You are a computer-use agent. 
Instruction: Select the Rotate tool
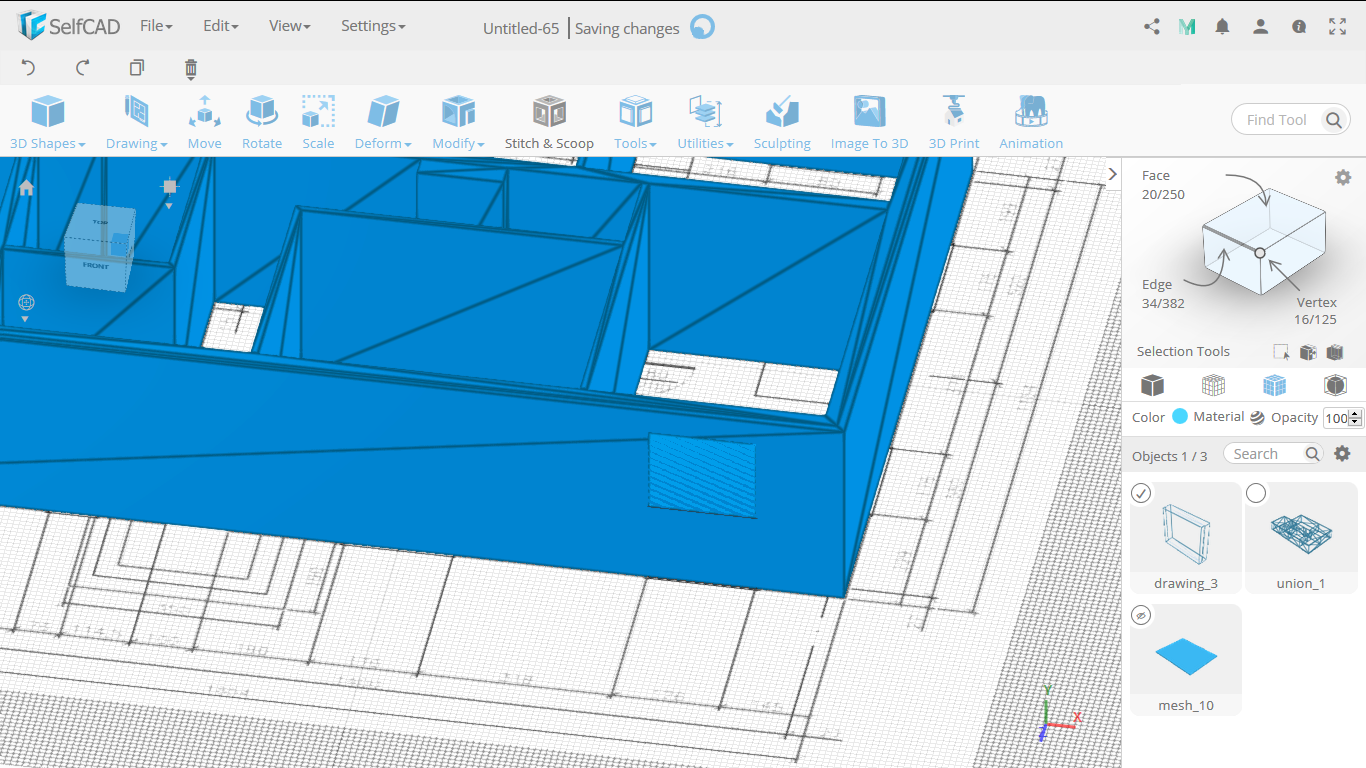point(262,122)
